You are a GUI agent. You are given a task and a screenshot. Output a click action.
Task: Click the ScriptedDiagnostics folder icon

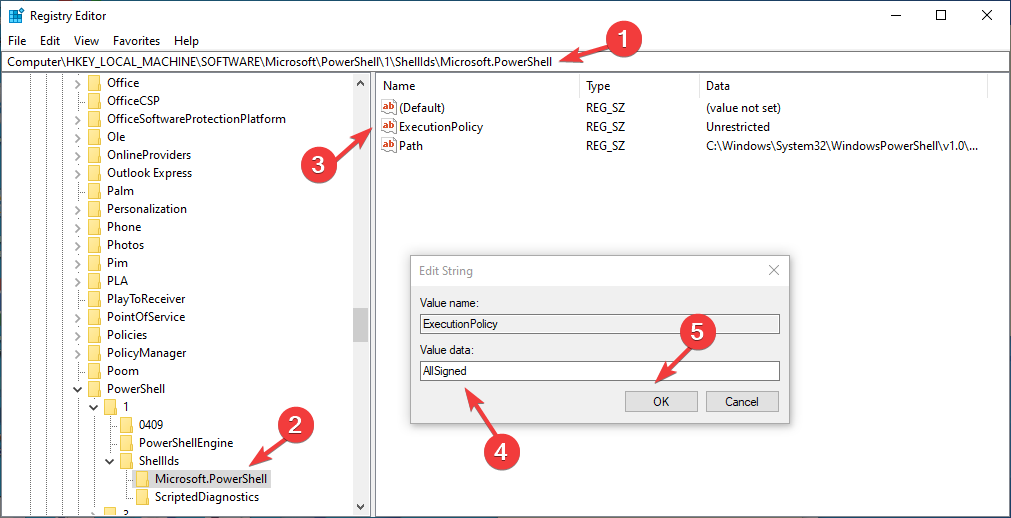coord(142,497)
